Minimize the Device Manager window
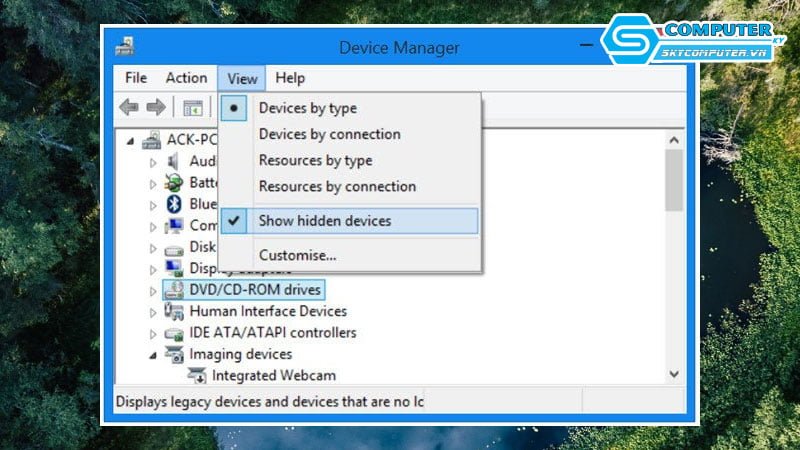The width and height of the screenshot is (800, 450). coord(586,45)
